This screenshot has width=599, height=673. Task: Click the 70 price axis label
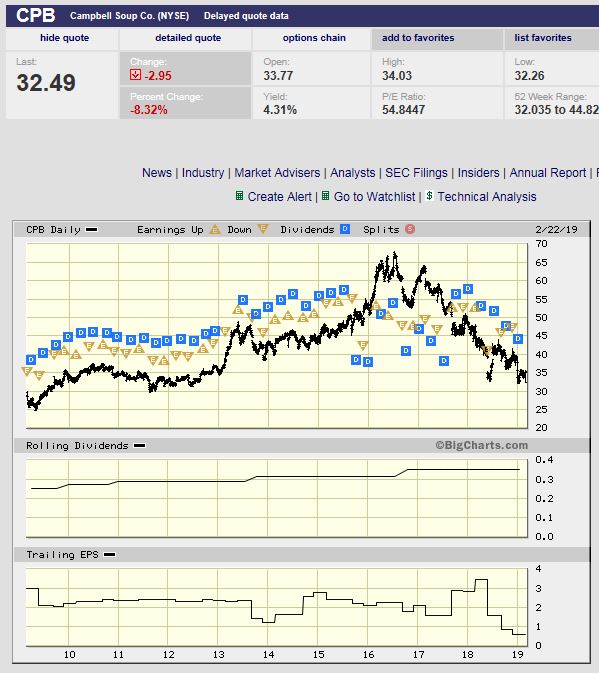coord(541,244)
